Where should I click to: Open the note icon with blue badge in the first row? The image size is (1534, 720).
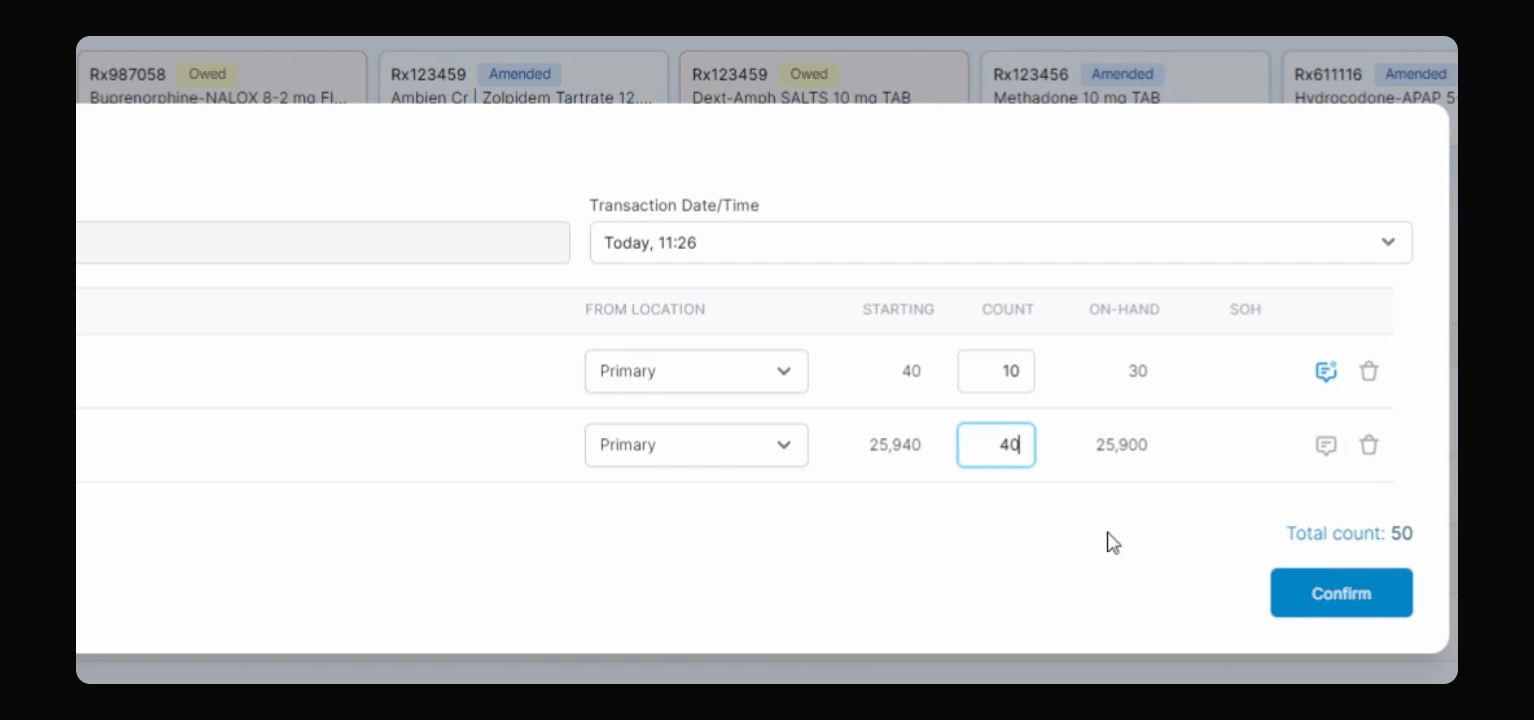(1326, 372)
